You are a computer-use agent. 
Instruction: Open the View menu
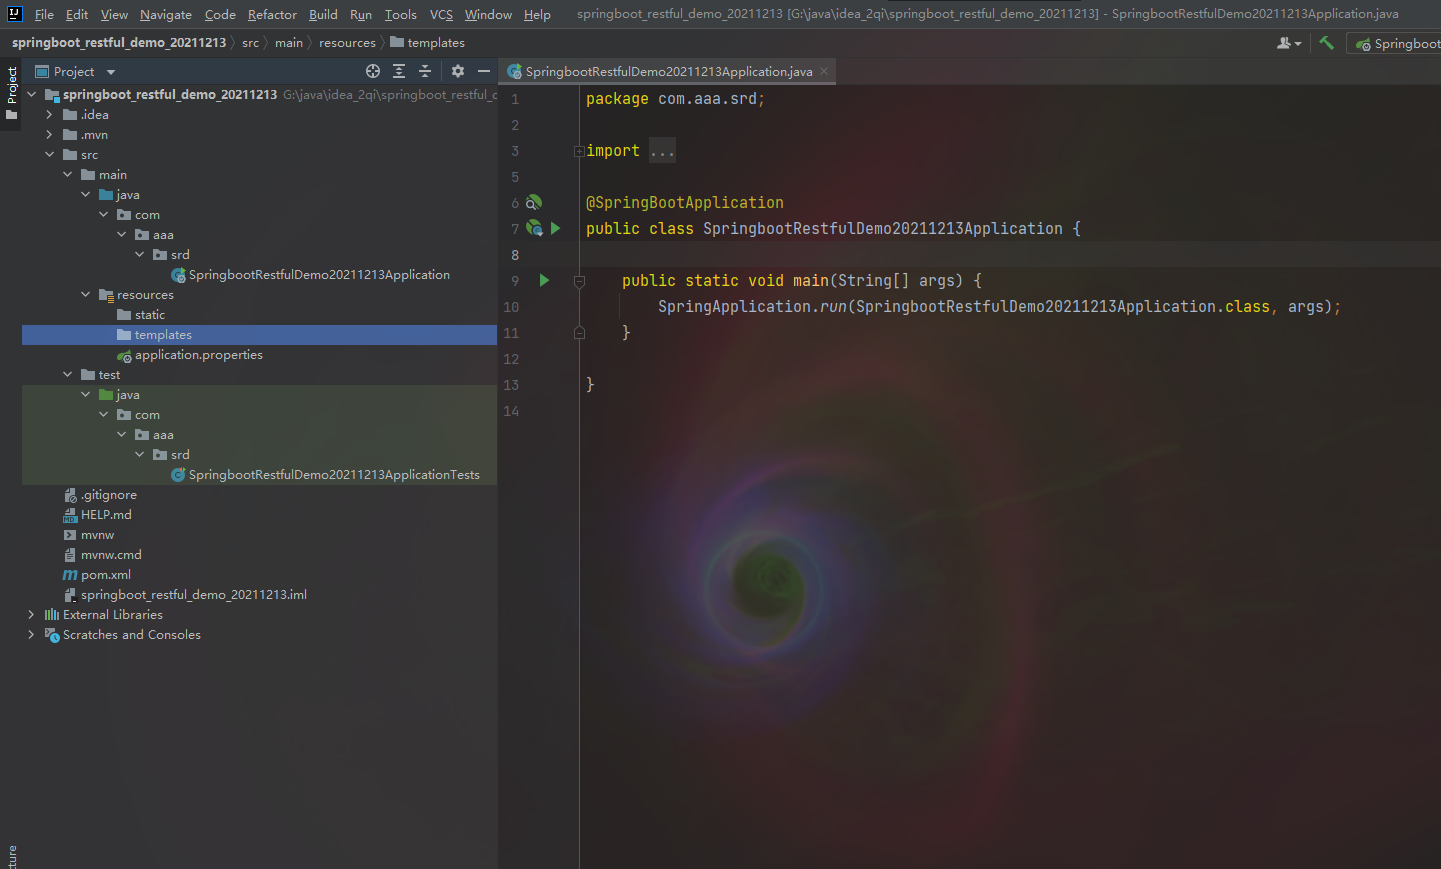point(114,14)
